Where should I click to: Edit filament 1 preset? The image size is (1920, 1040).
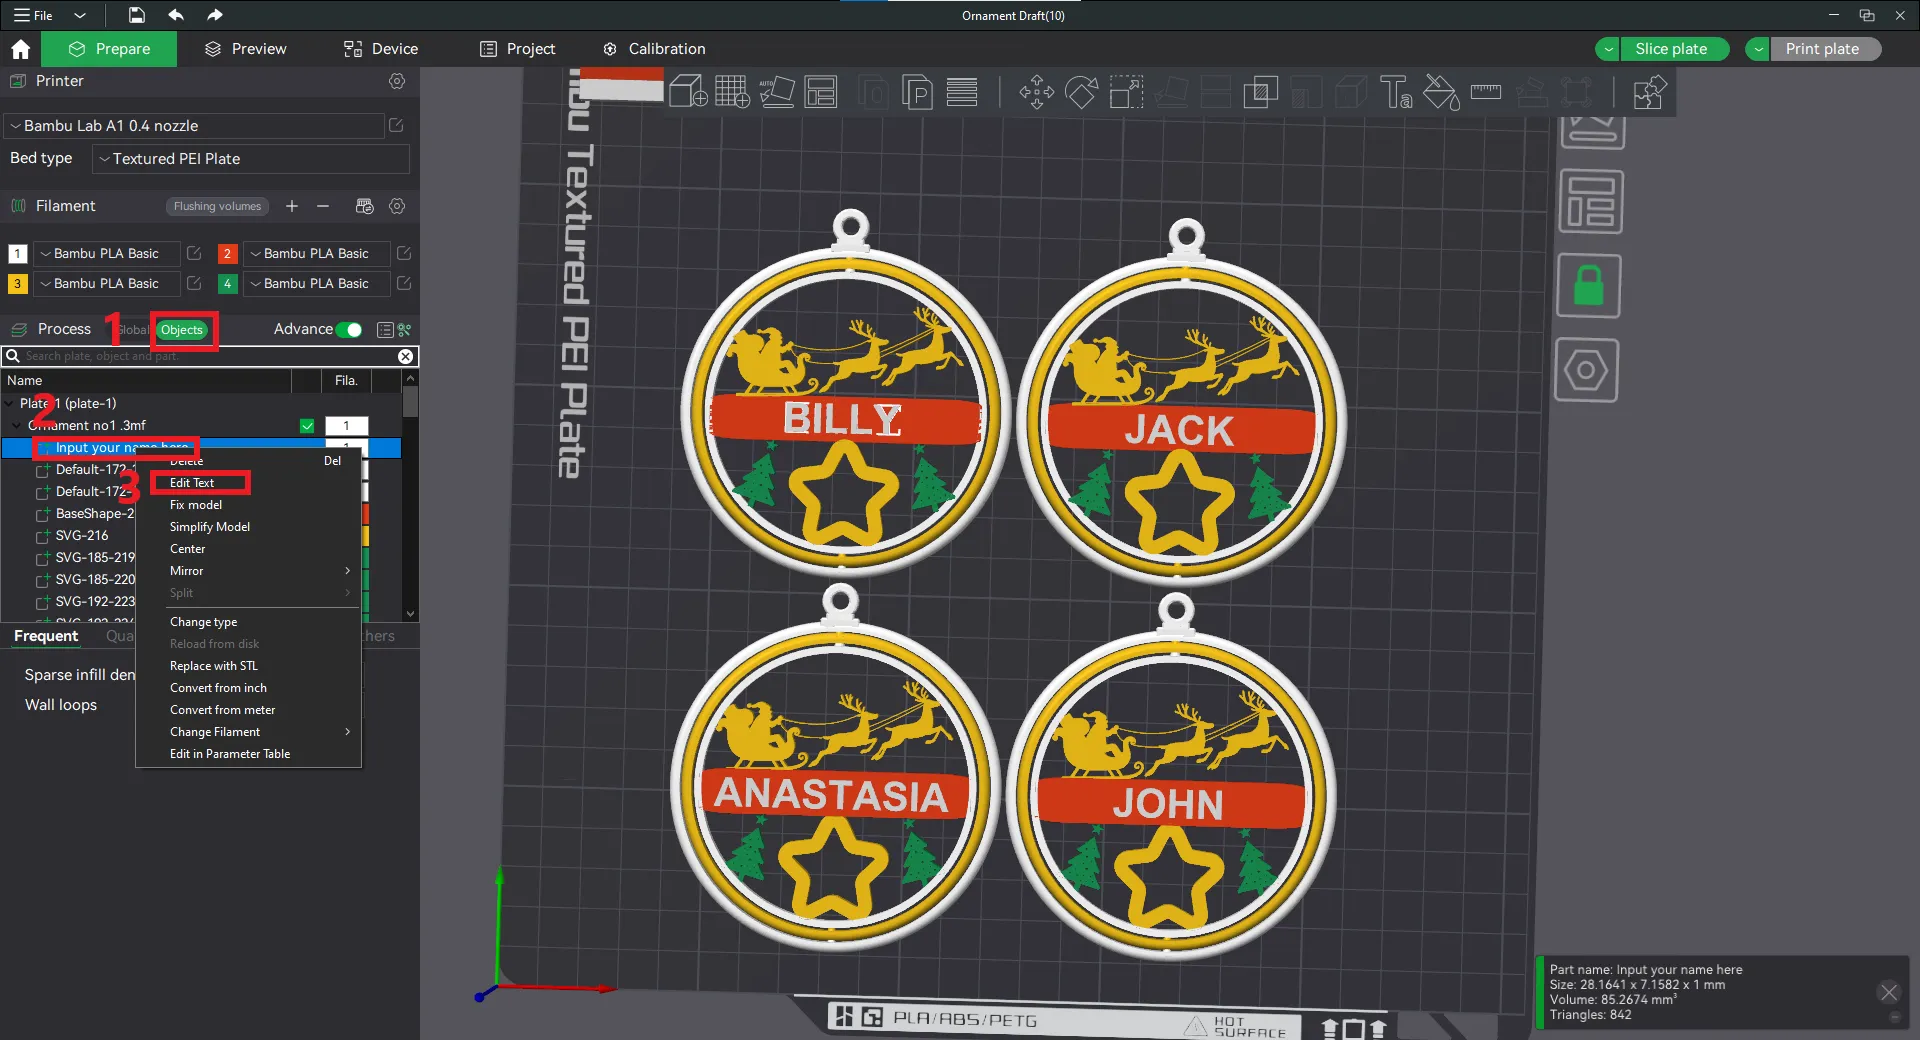(x=194, y=254)
